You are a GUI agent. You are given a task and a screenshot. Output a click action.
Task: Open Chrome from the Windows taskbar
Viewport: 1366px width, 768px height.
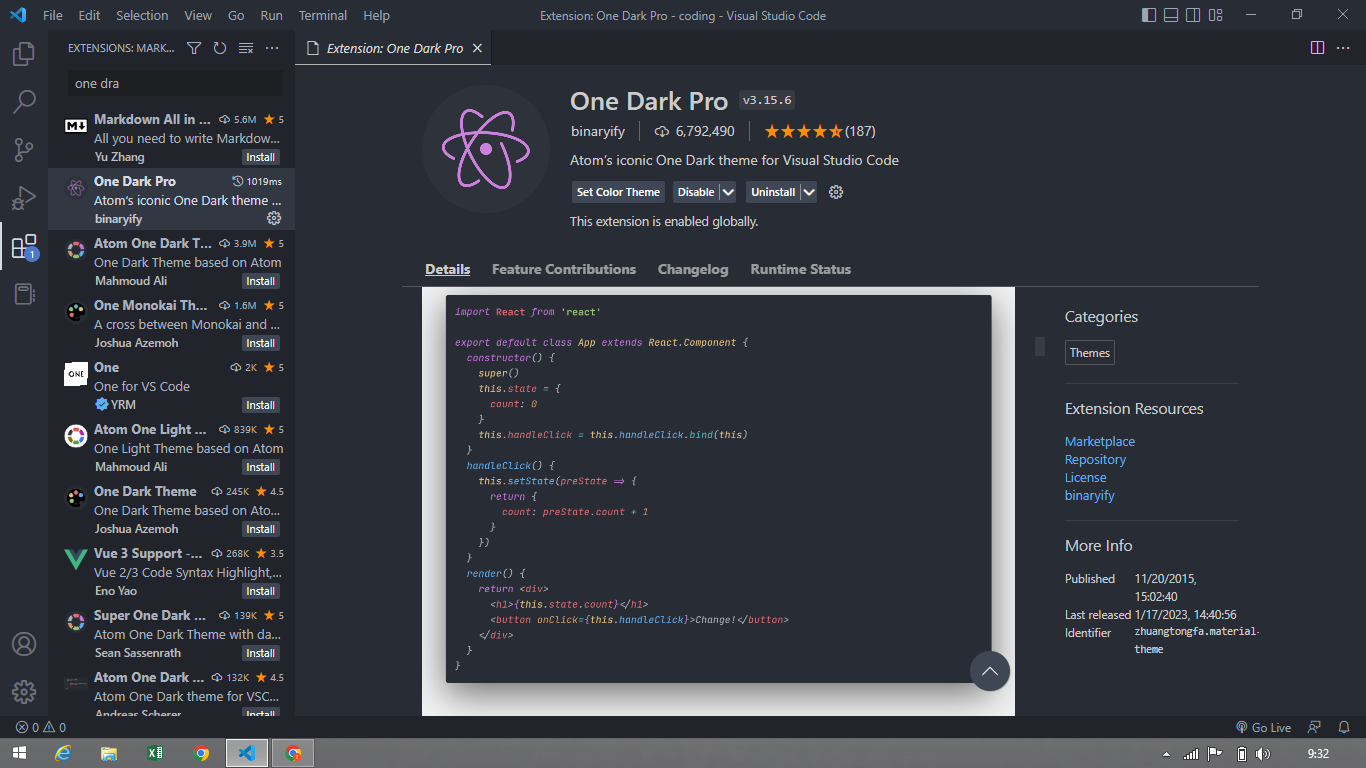201,753
